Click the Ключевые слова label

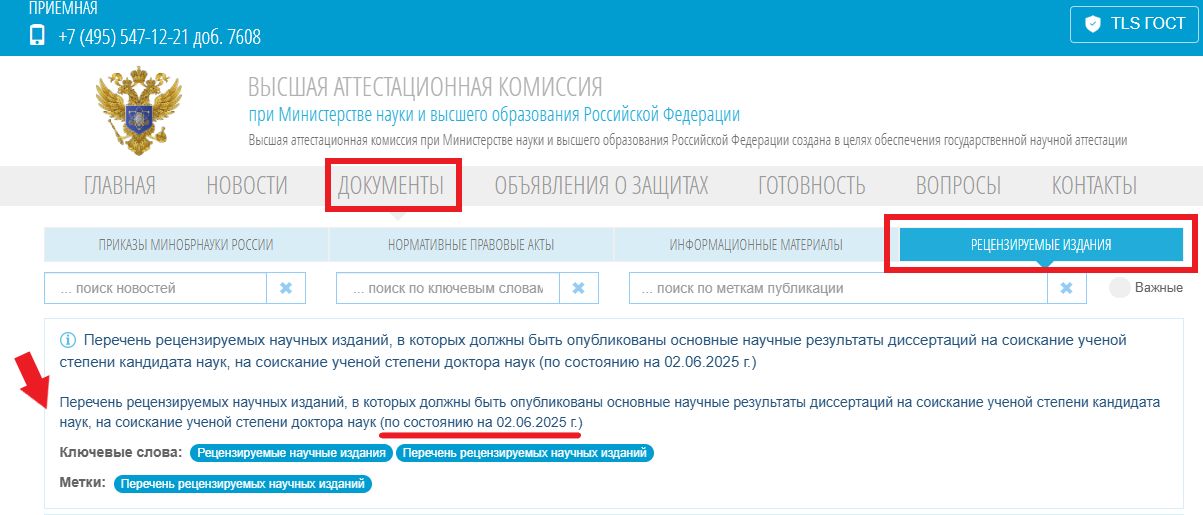(x=121, y=453)
